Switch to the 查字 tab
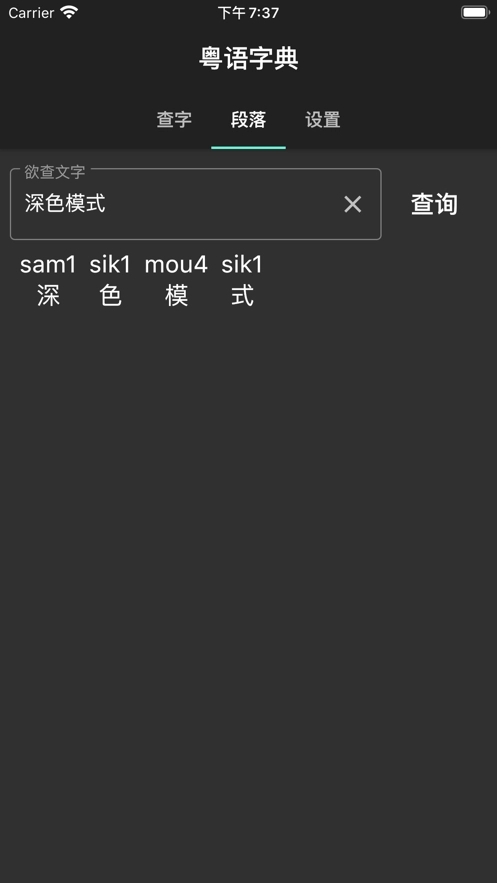Screen dimensions: 497x883 pos(174,120)
